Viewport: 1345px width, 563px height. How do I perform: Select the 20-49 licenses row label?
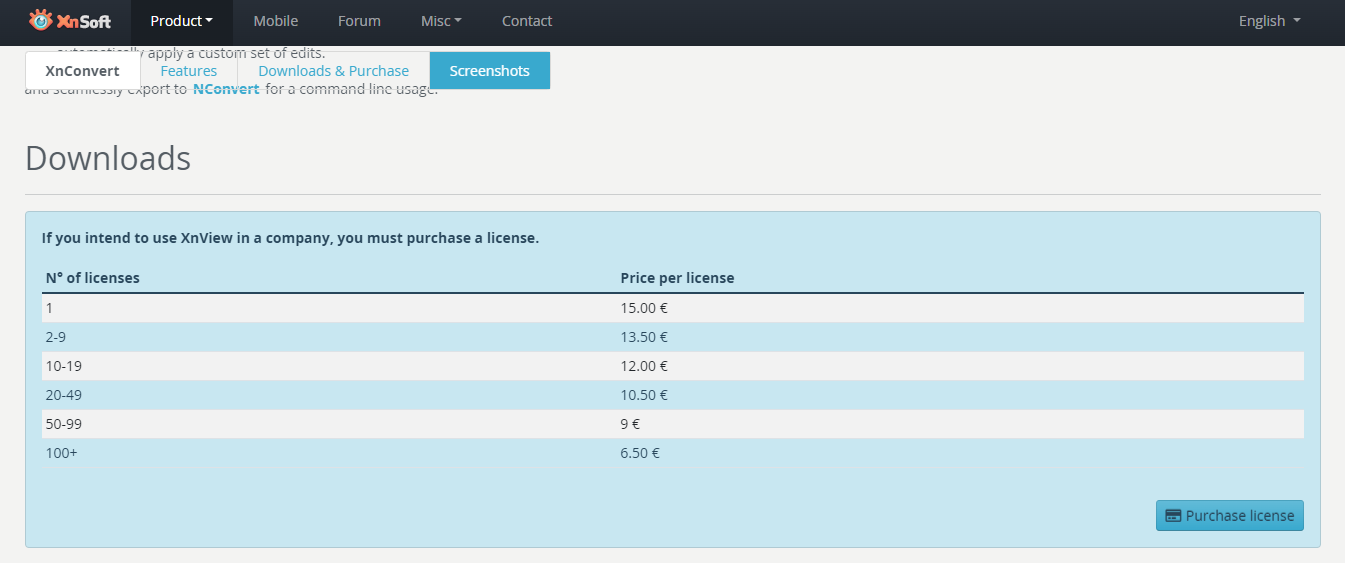(x=64, y=395)
